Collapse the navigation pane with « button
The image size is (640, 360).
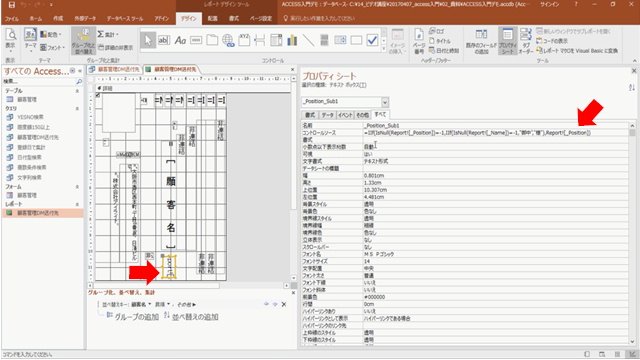click(80, 71)
